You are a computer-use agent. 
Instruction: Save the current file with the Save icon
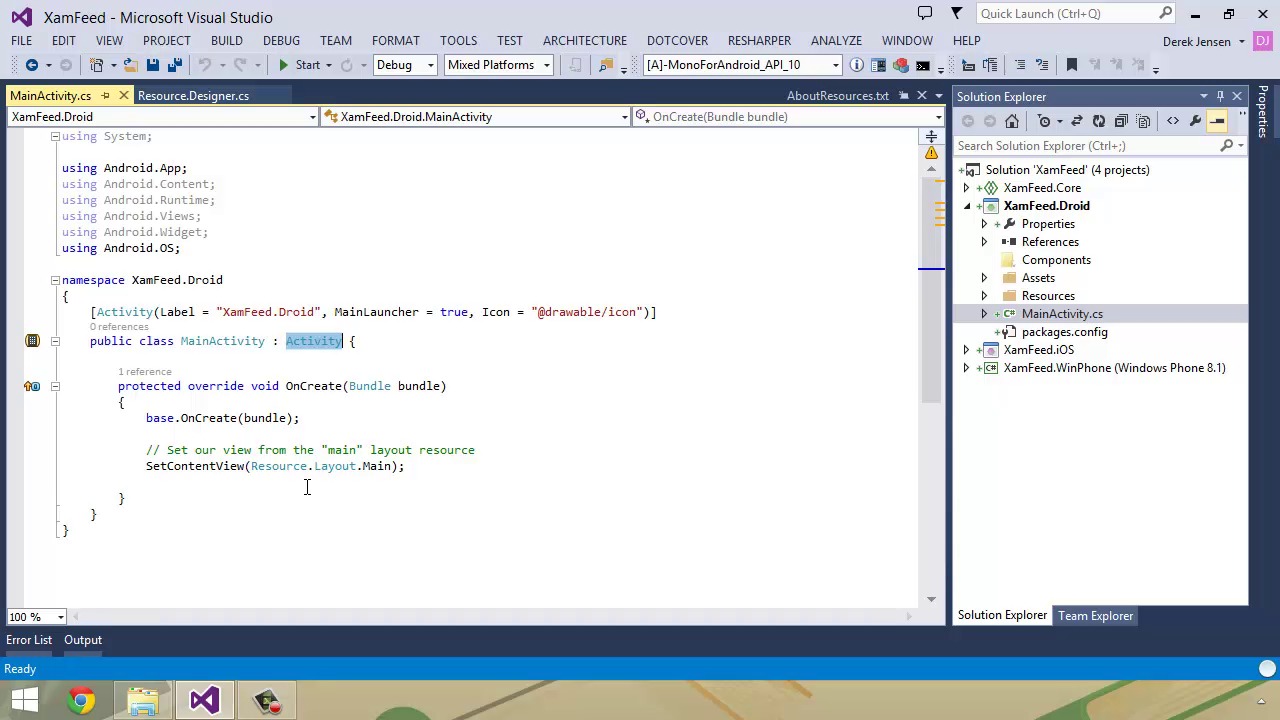point(152,65)
